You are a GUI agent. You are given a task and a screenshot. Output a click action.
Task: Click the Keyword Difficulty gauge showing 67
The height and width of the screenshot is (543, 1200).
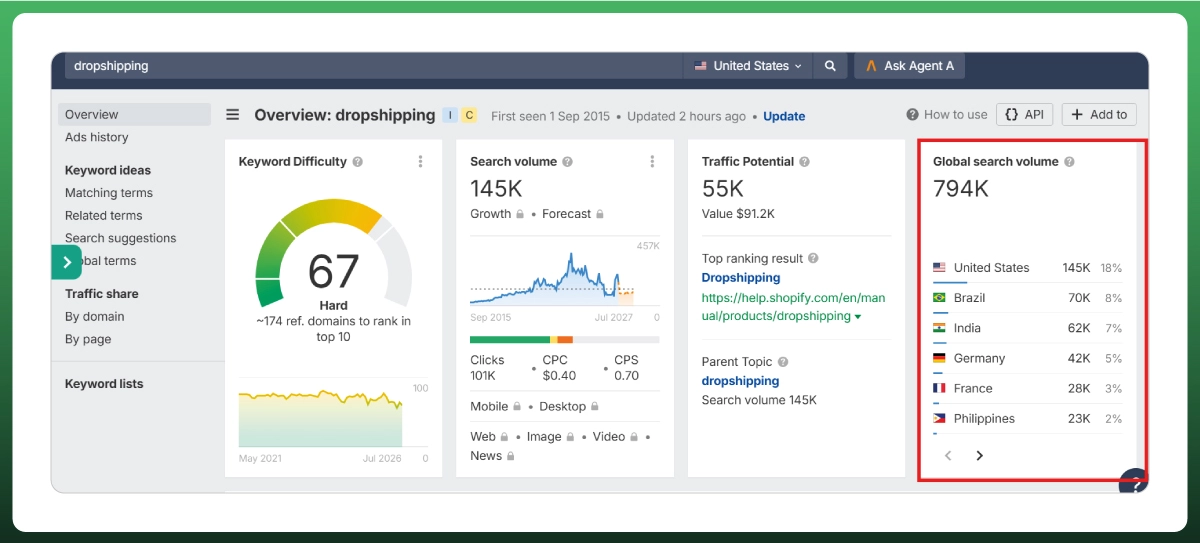coord(333,252)
